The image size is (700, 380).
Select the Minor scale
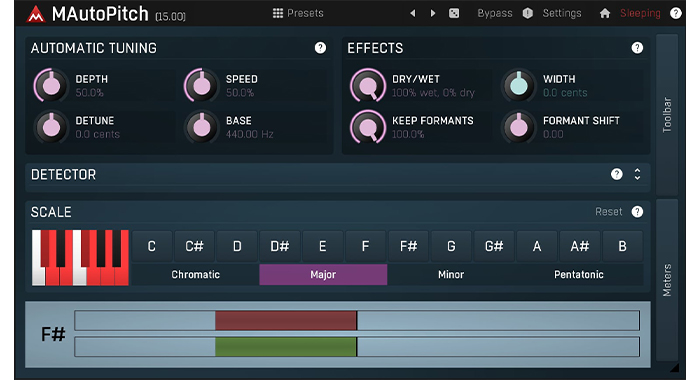(451, 275)
